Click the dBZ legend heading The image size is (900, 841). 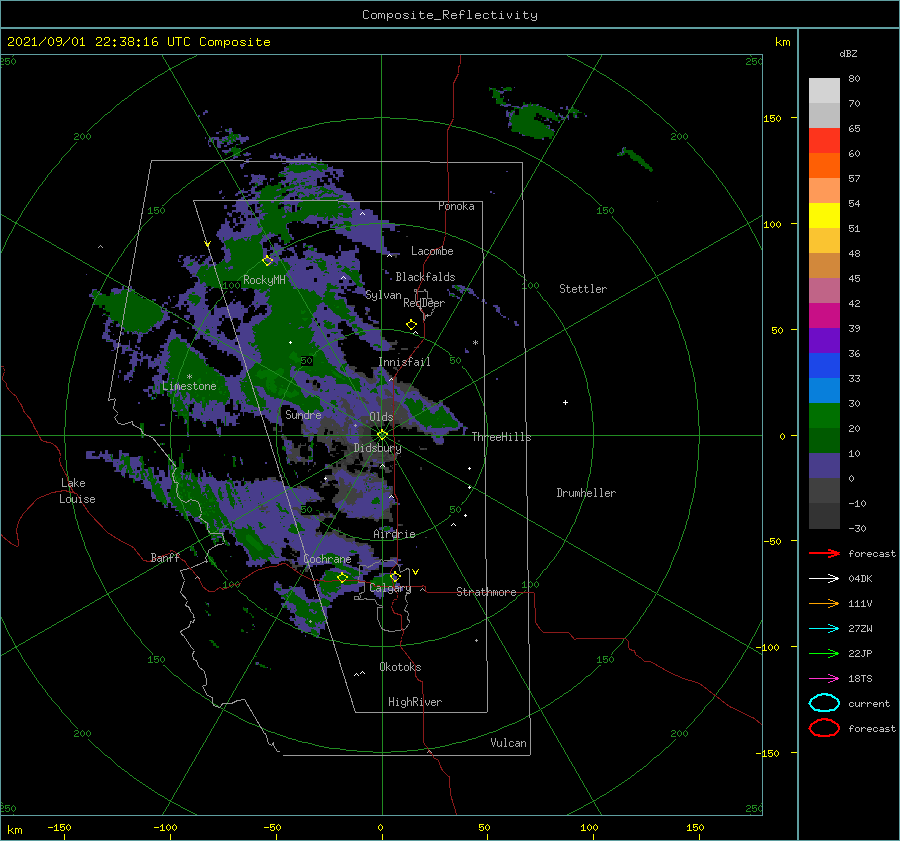pos(848,53)
